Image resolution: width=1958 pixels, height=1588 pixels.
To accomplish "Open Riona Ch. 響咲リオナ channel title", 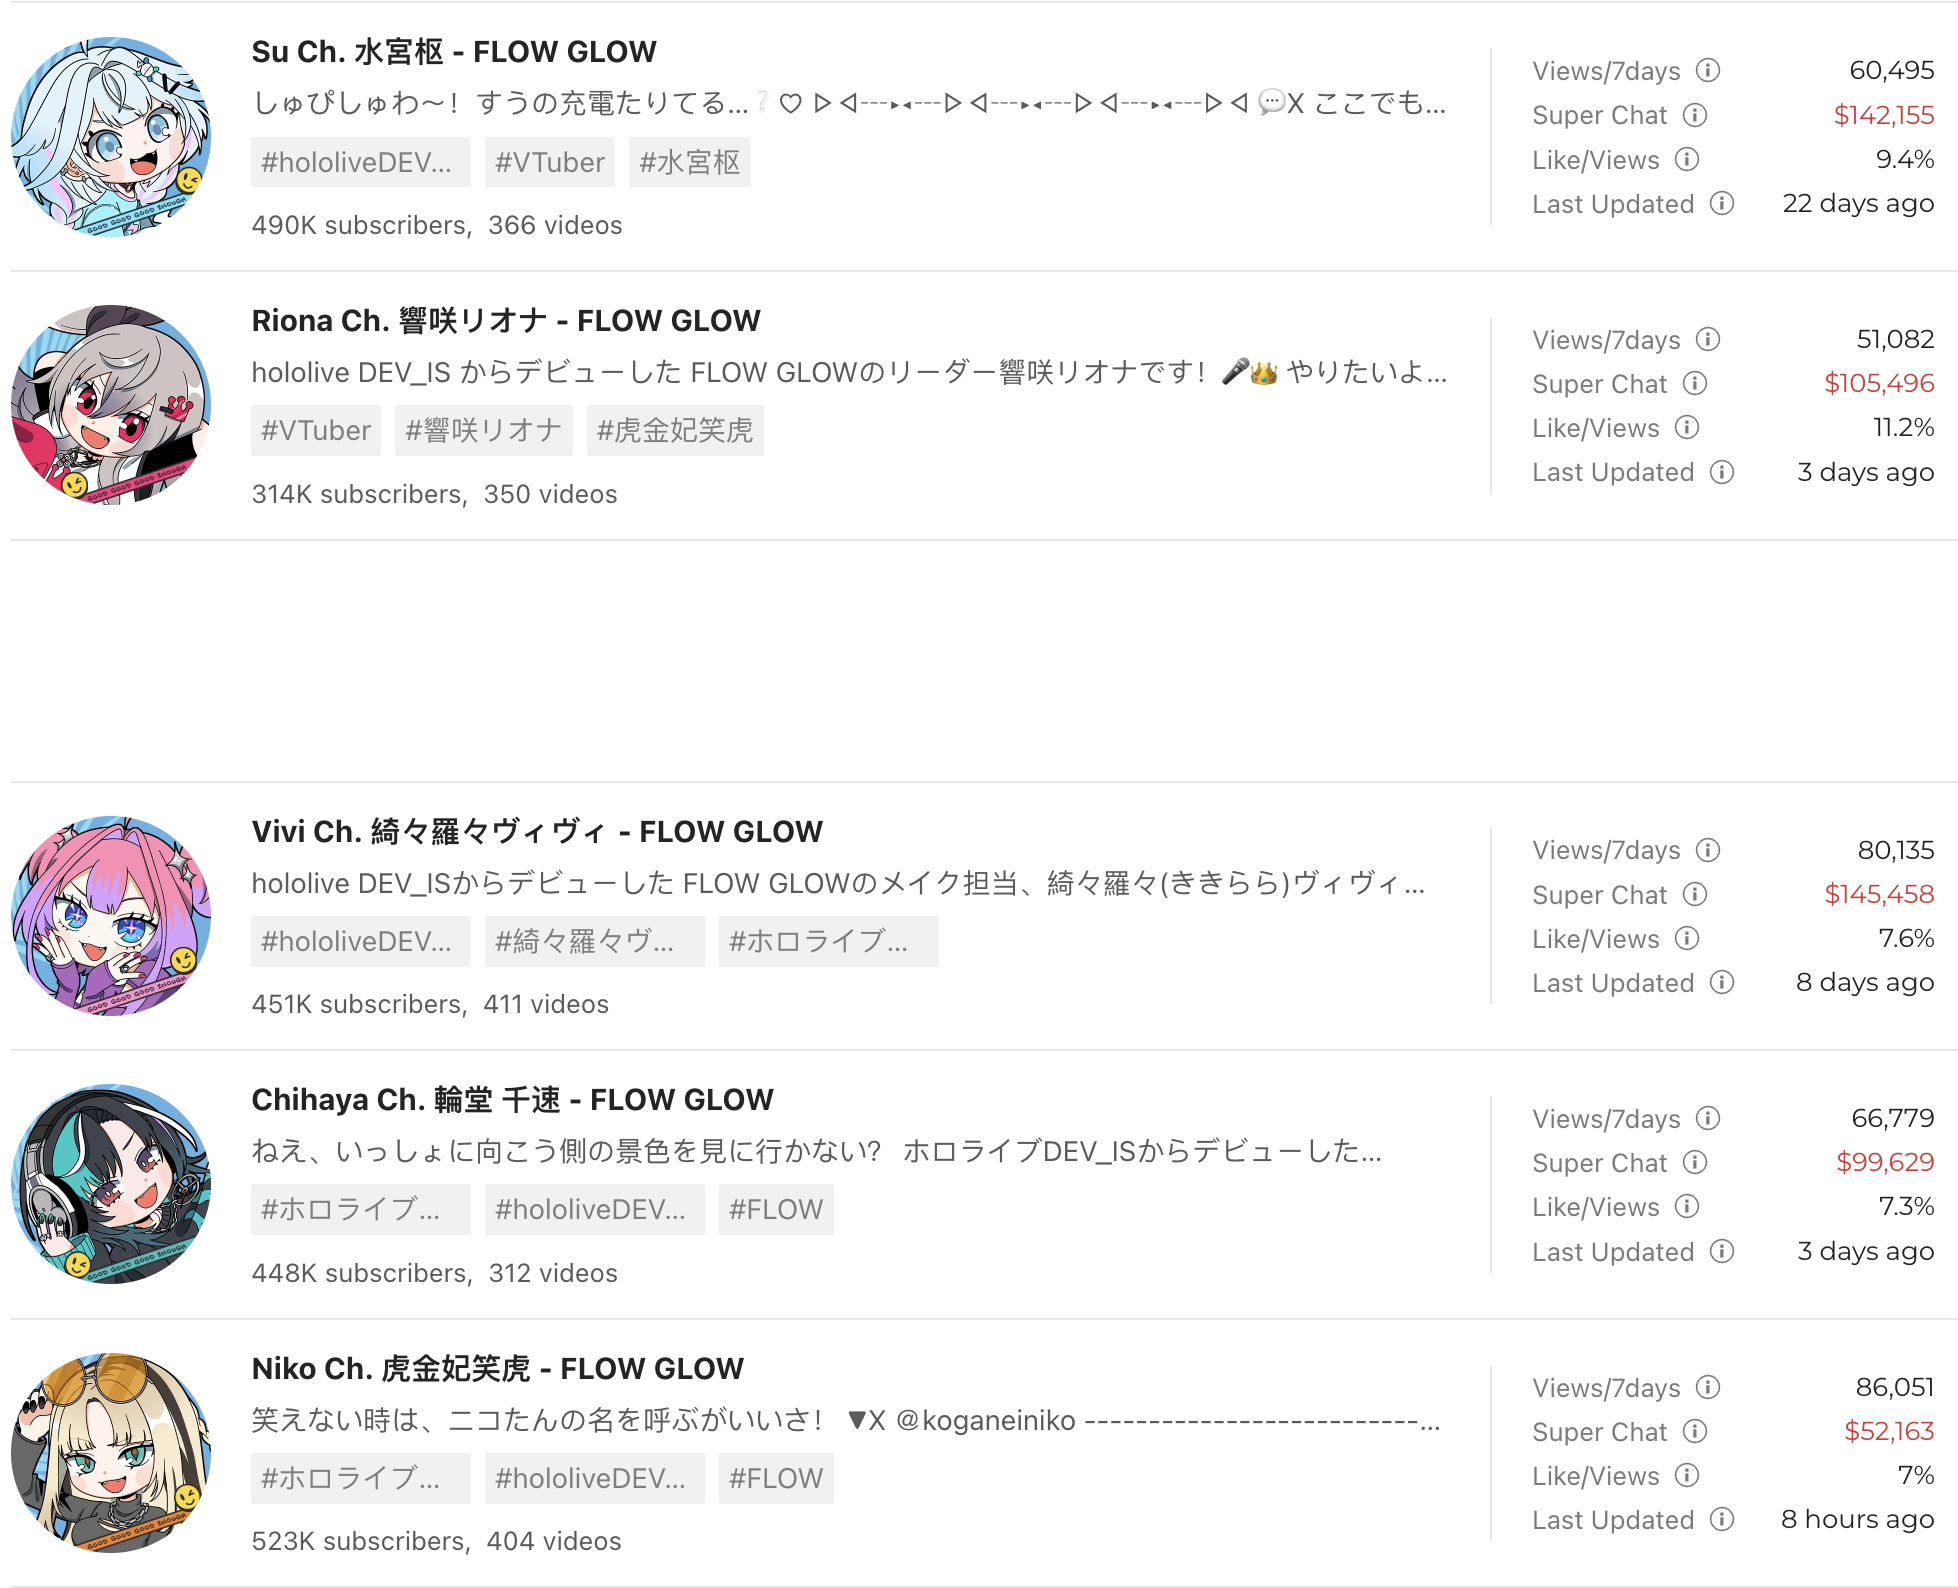I will coord(506,321).
